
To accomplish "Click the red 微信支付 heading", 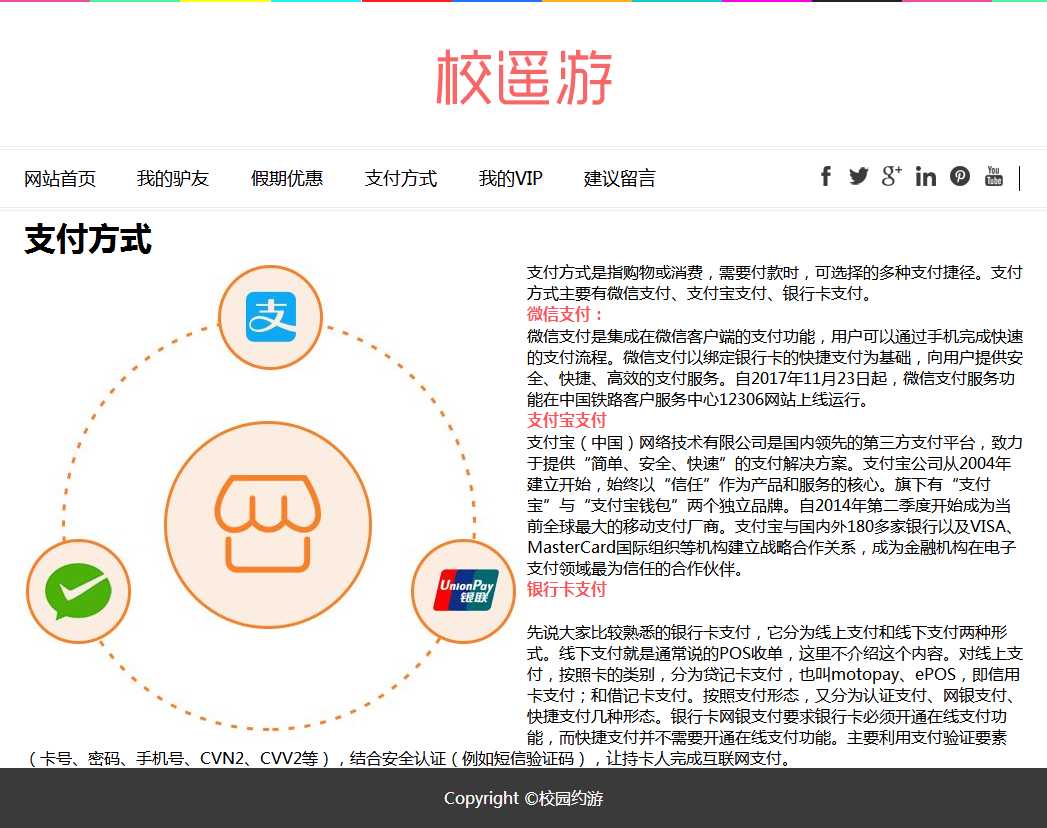I will 566,315.
